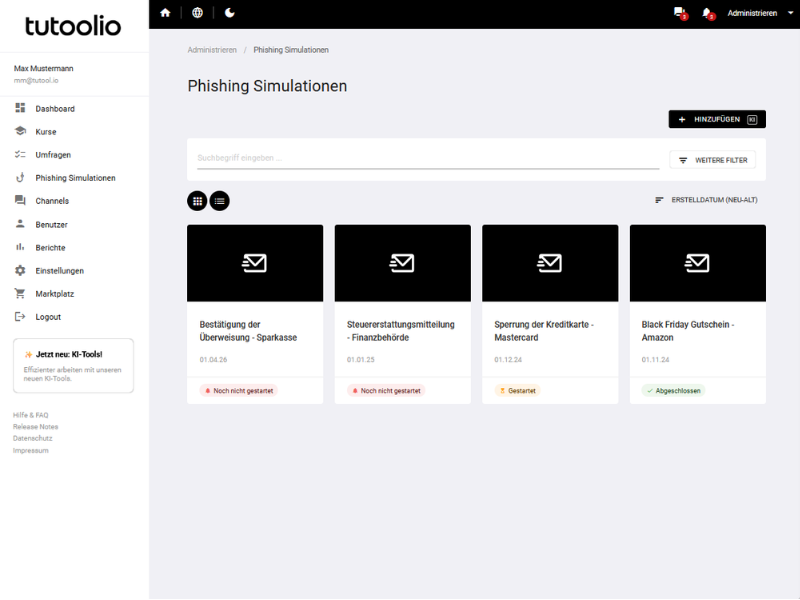Open the notifications bell icon
Screen dimensions: 800x600
708,13
